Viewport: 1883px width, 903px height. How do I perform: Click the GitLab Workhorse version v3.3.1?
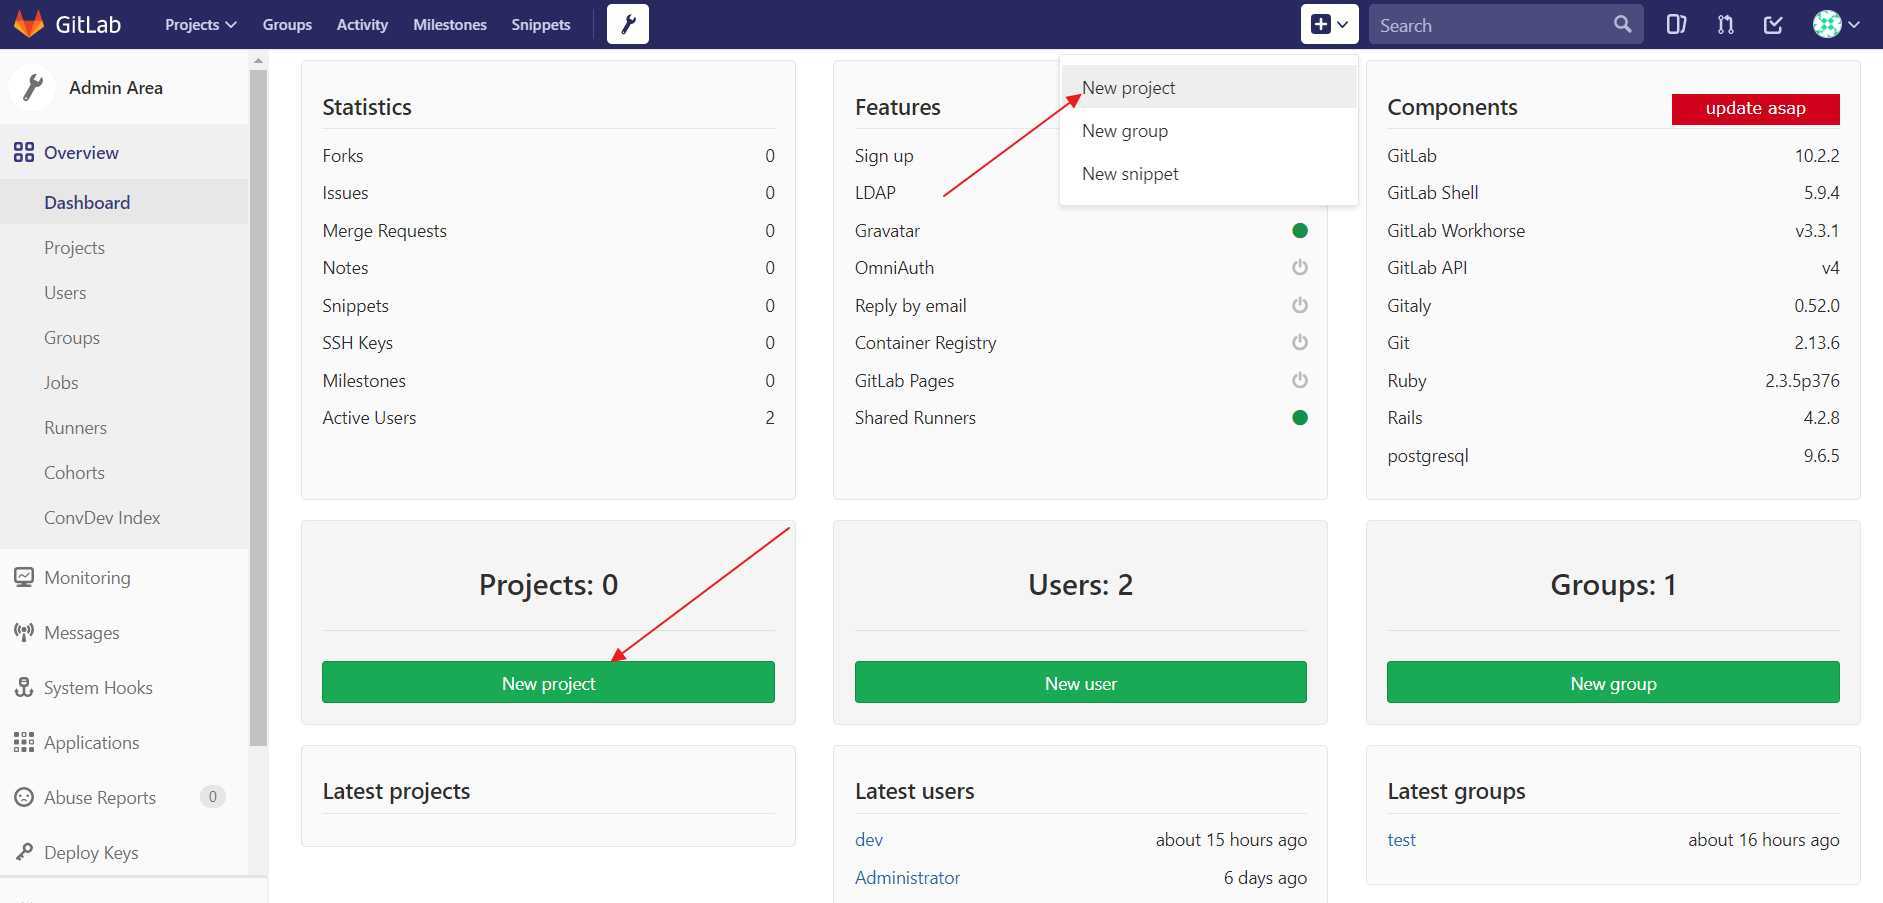(1817, 230)
